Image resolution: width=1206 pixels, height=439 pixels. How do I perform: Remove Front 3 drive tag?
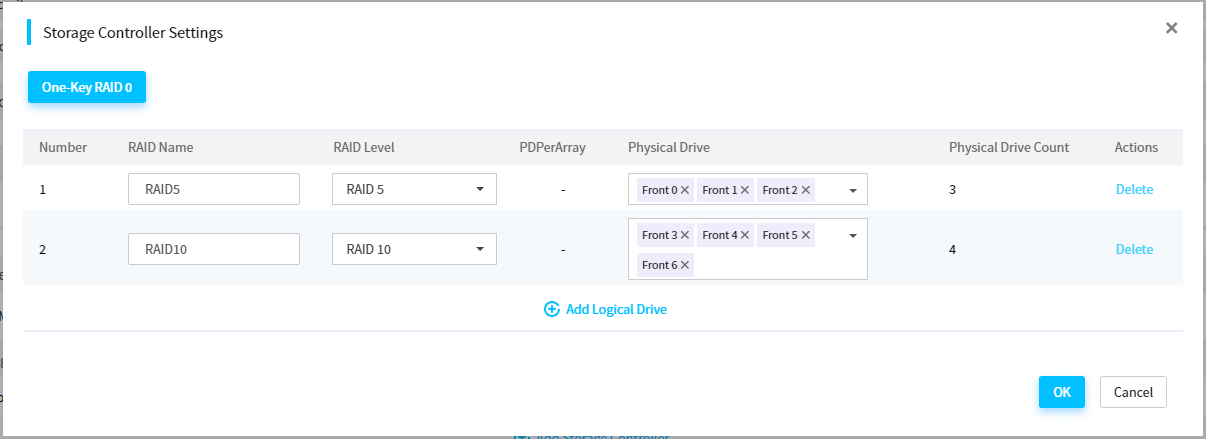685,235
